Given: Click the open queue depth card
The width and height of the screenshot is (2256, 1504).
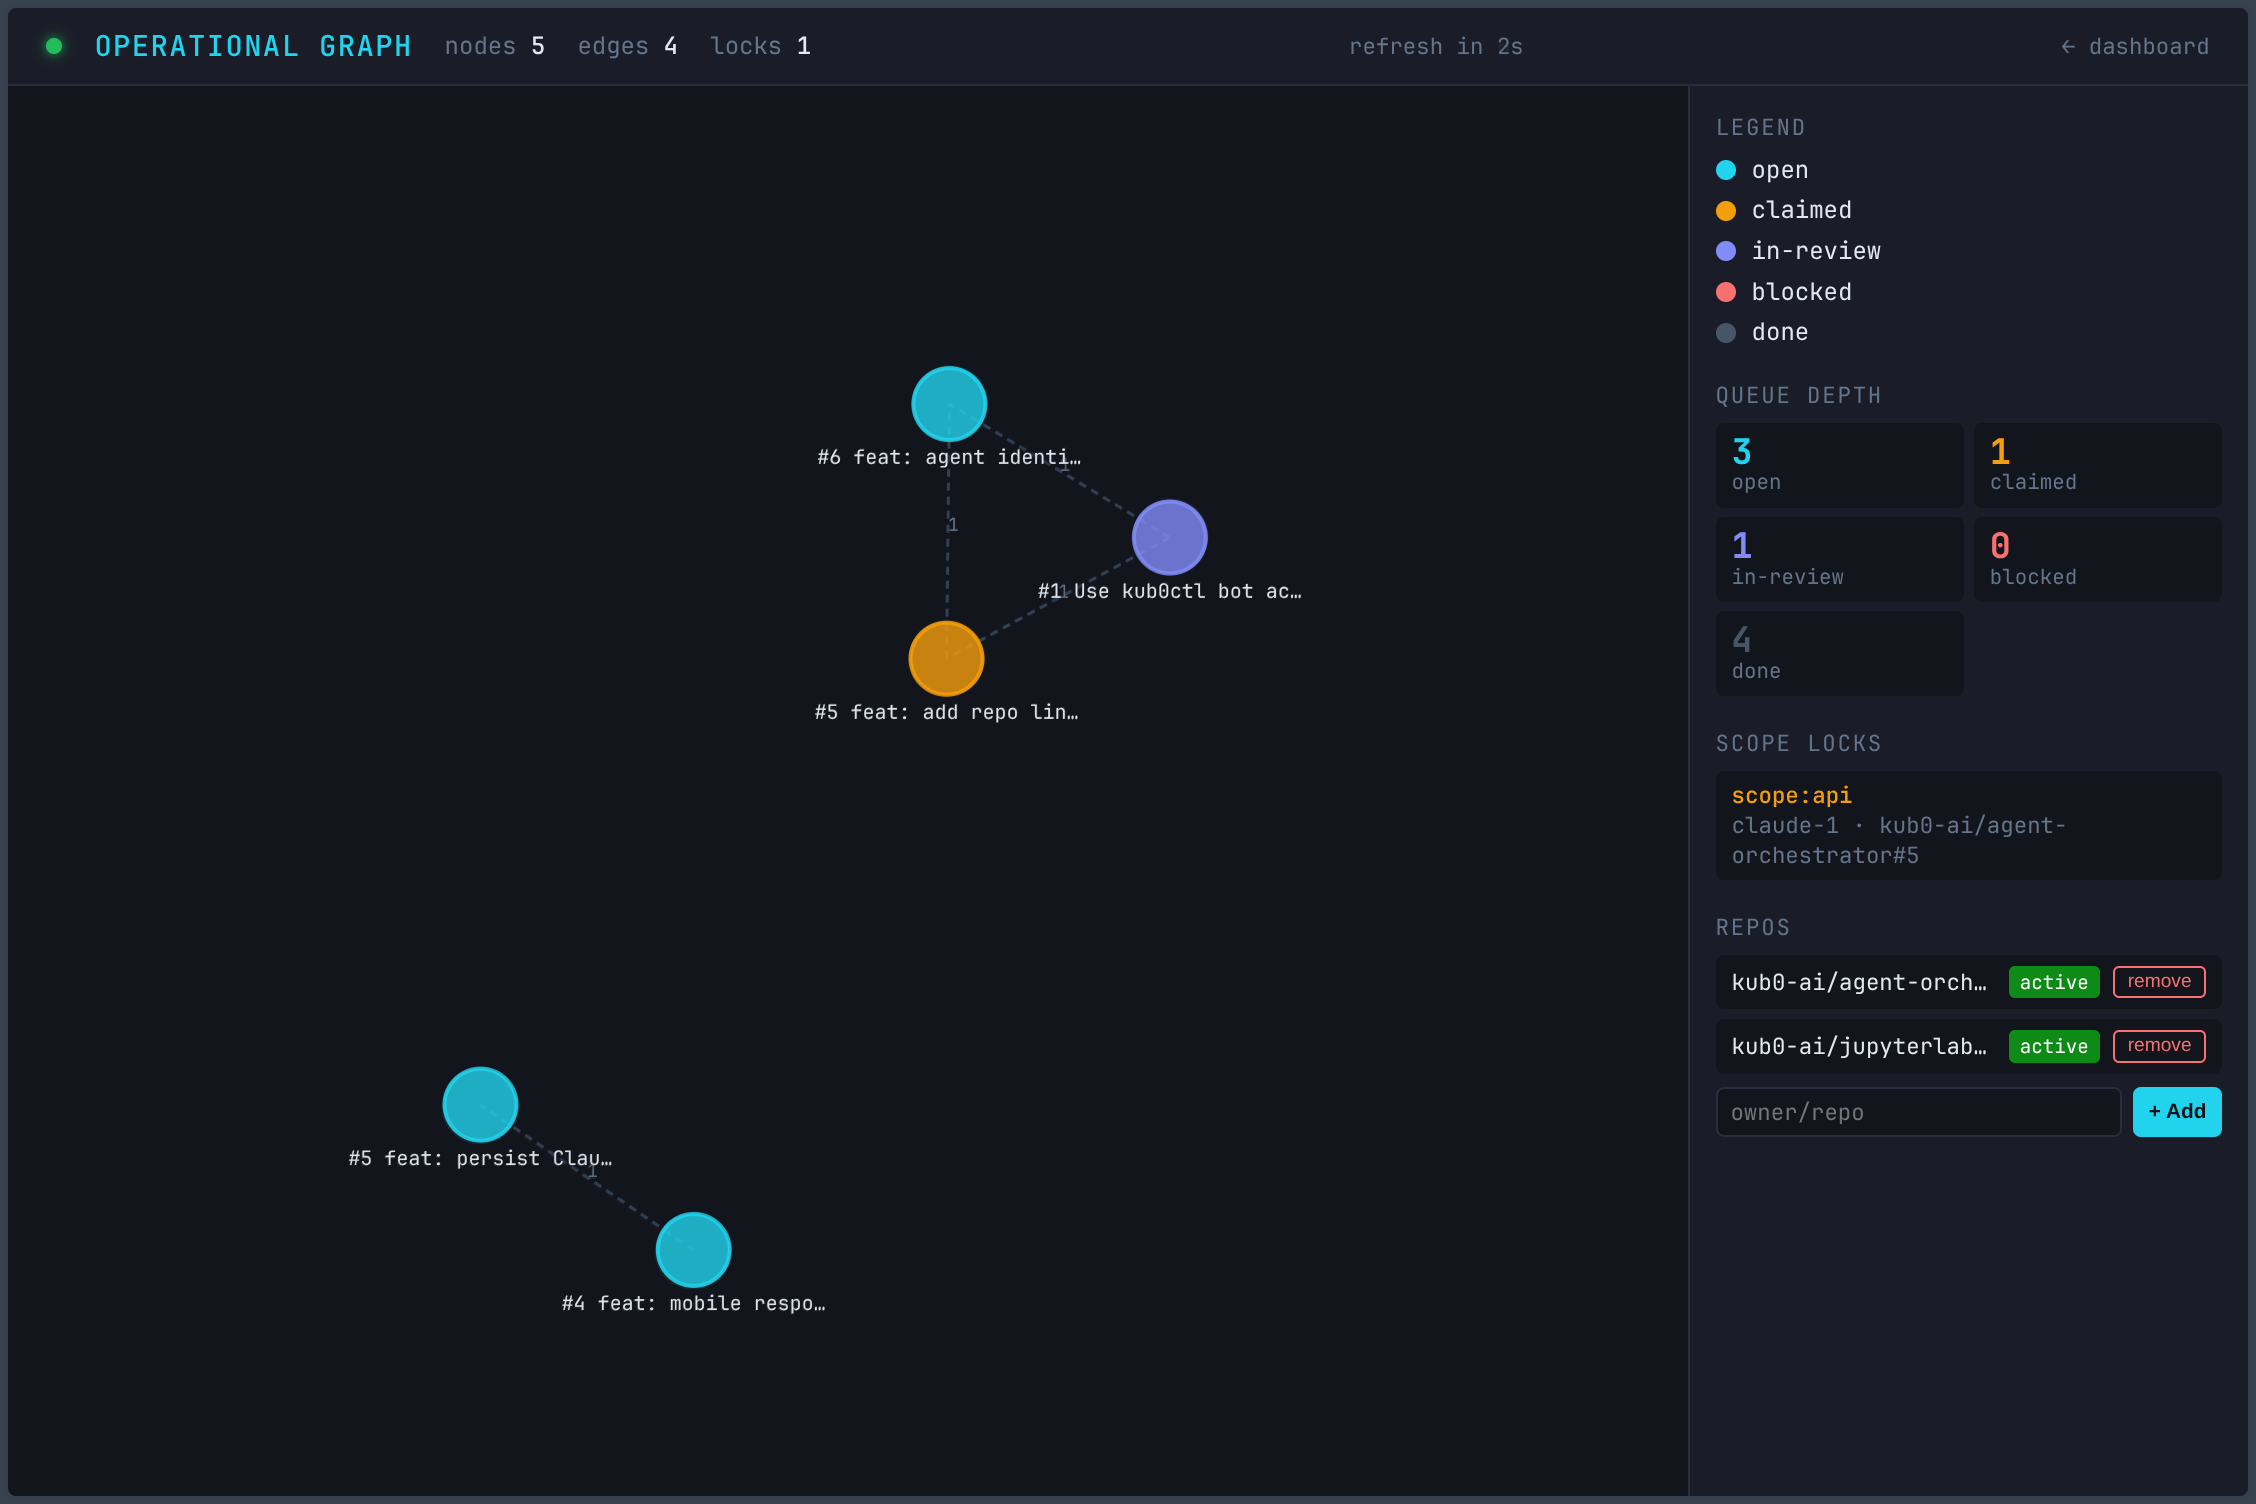Looking at the screenshot, I should 1838,465.
